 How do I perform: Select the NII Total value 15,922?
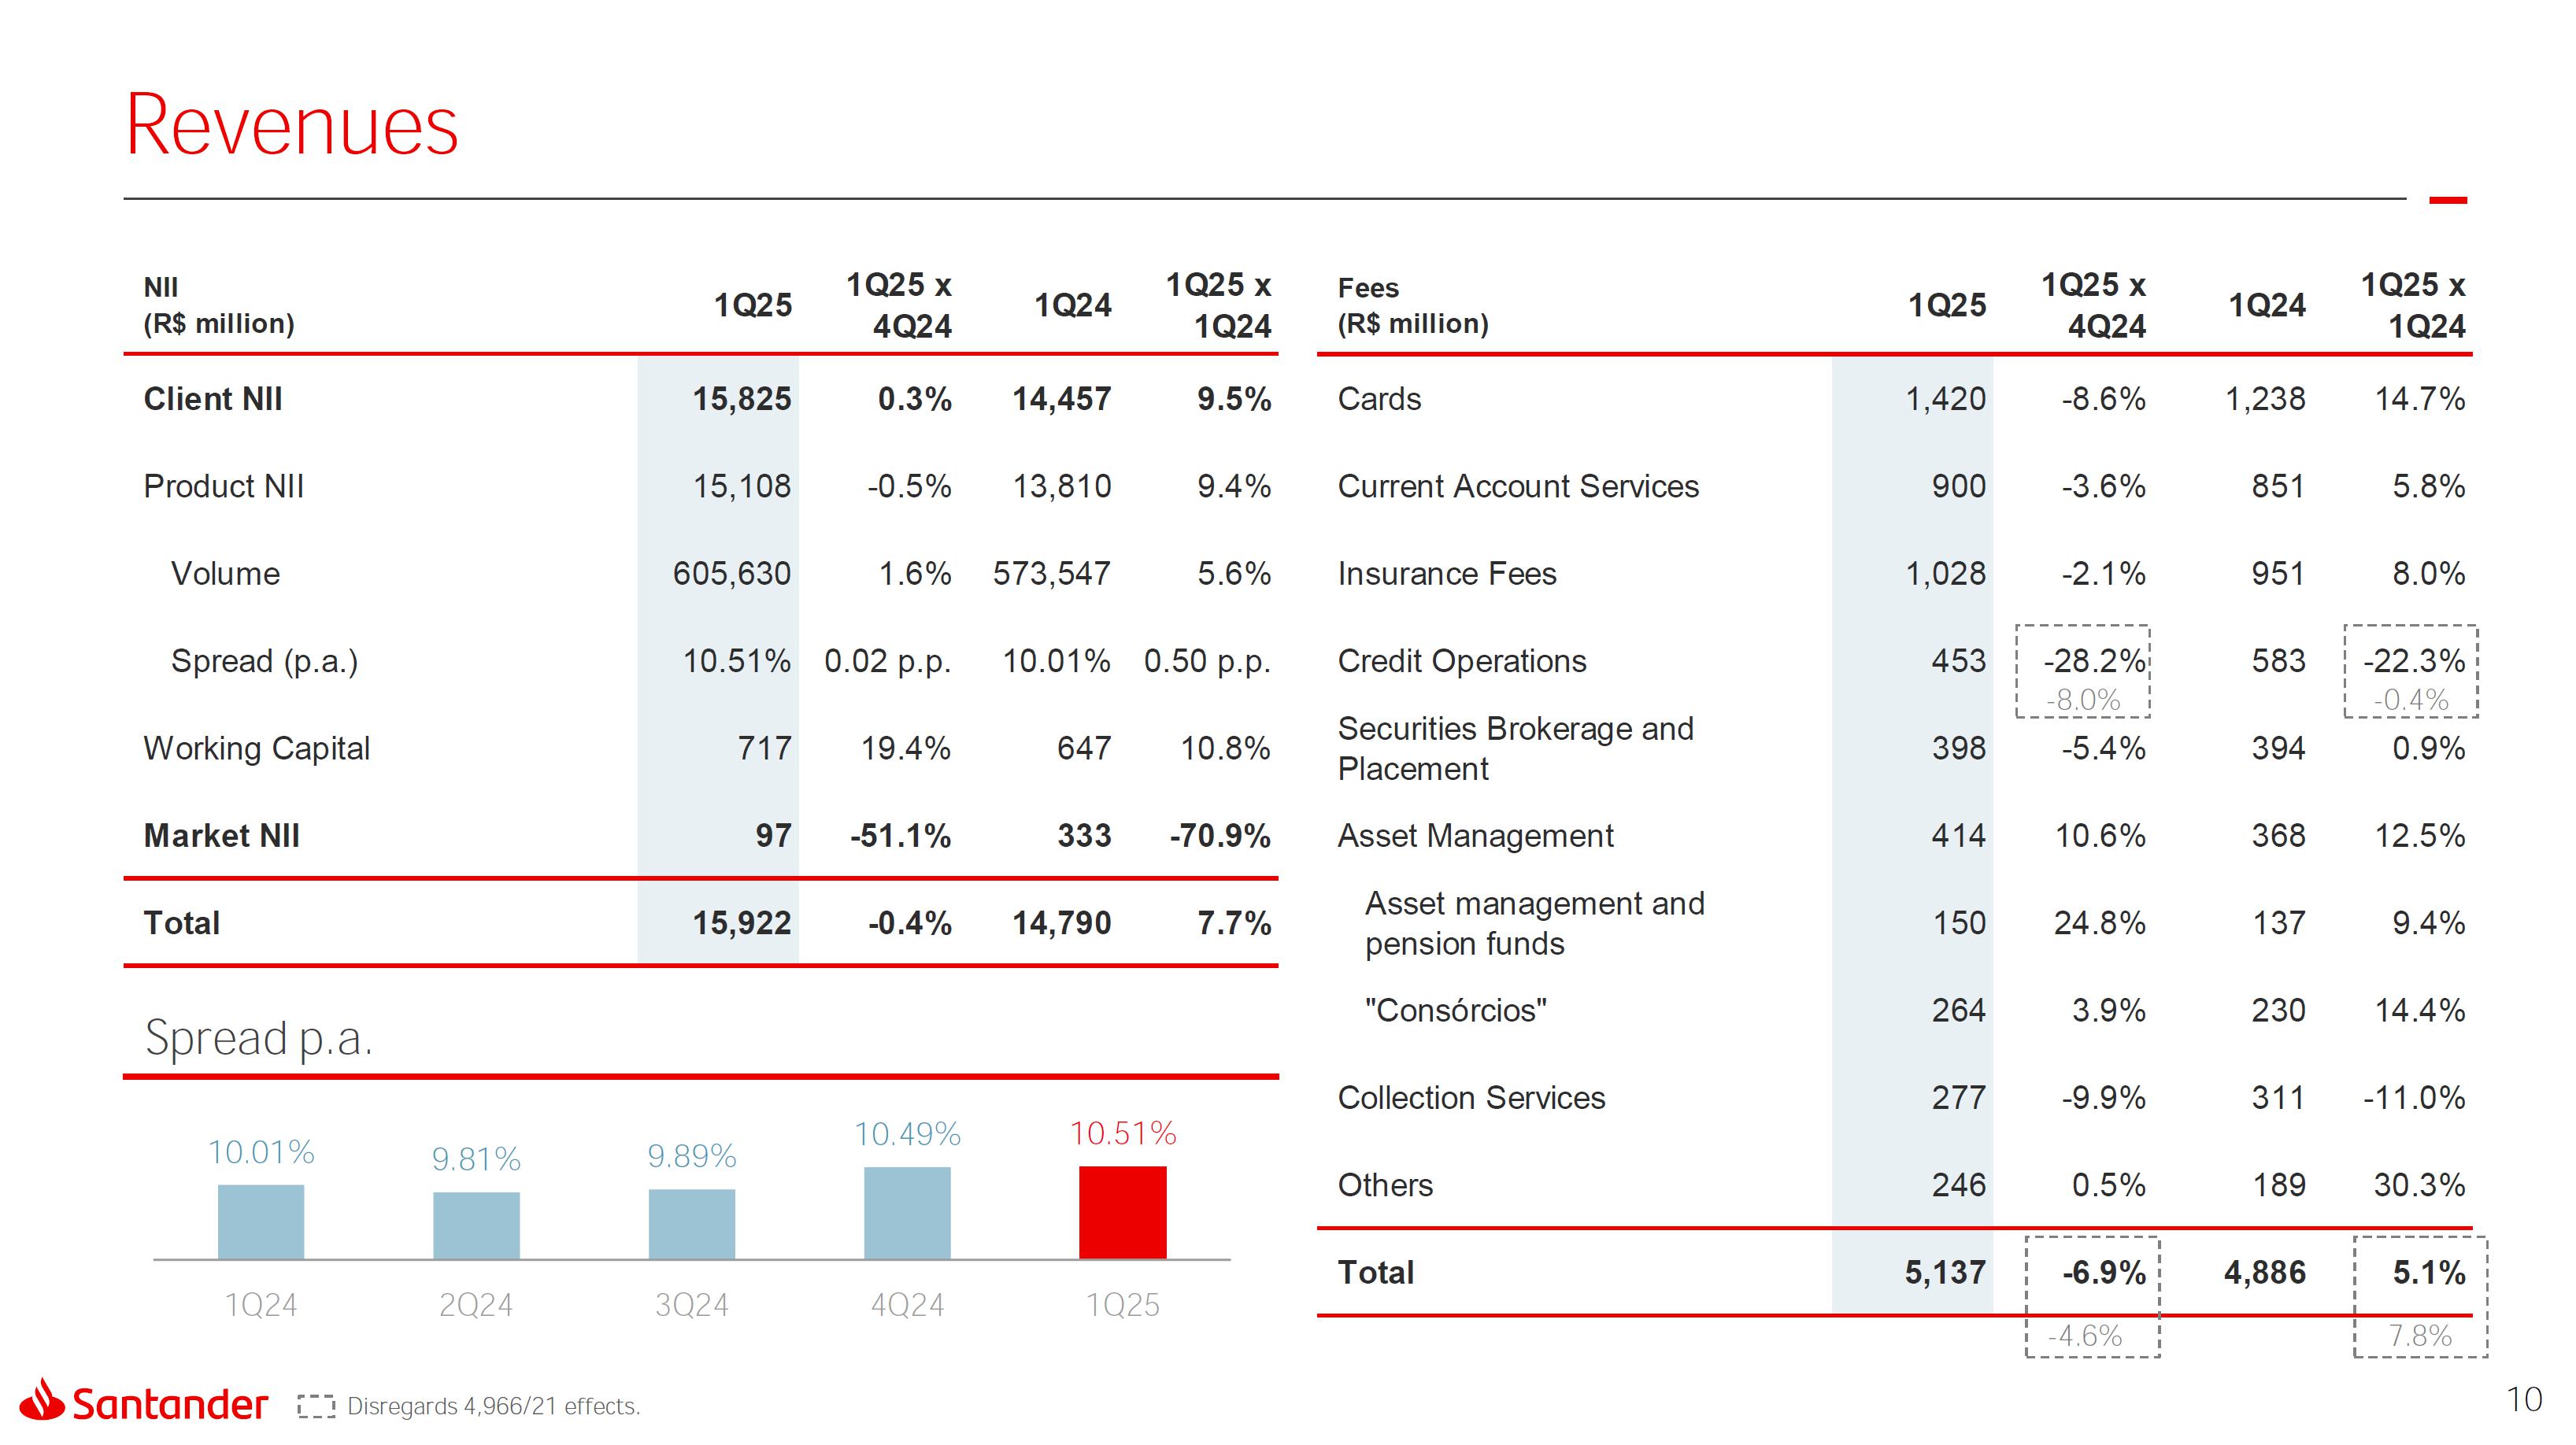[741, 922]
